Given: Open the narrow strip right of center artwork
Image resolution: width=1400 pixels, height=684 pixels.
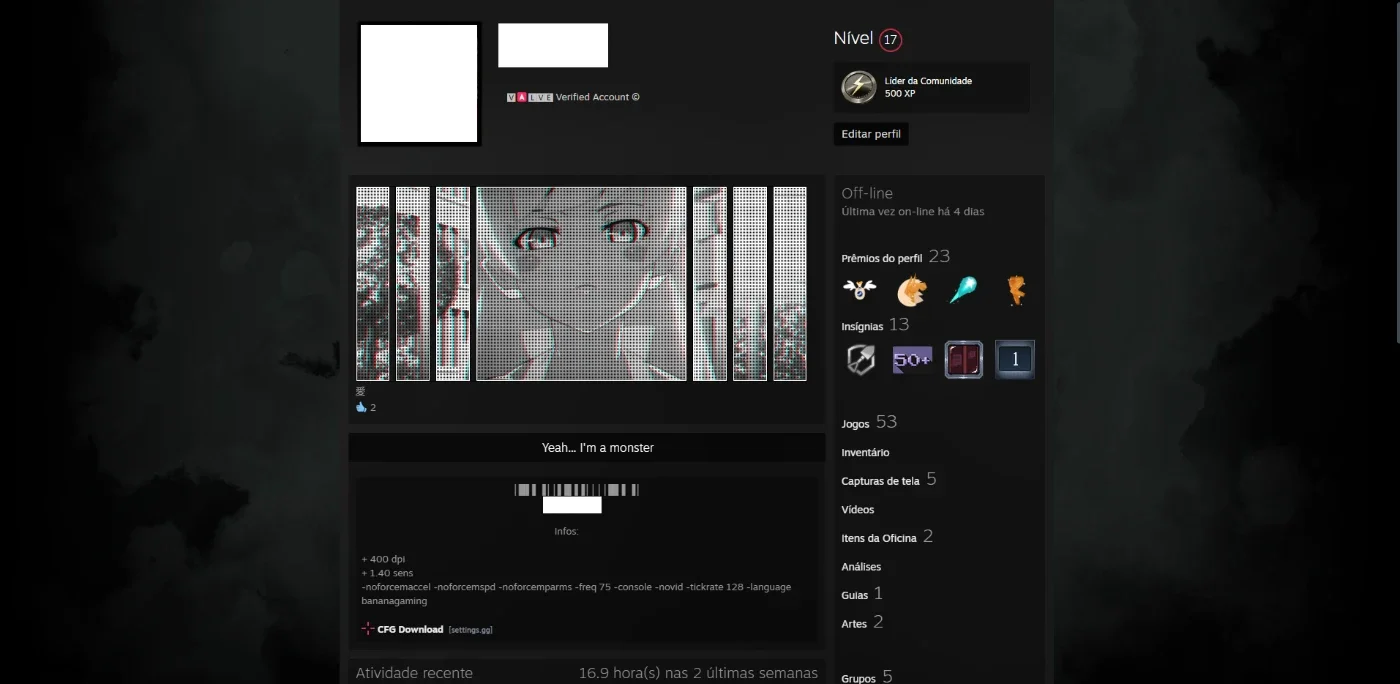Looking at the screenshot, I should (710, 283).
